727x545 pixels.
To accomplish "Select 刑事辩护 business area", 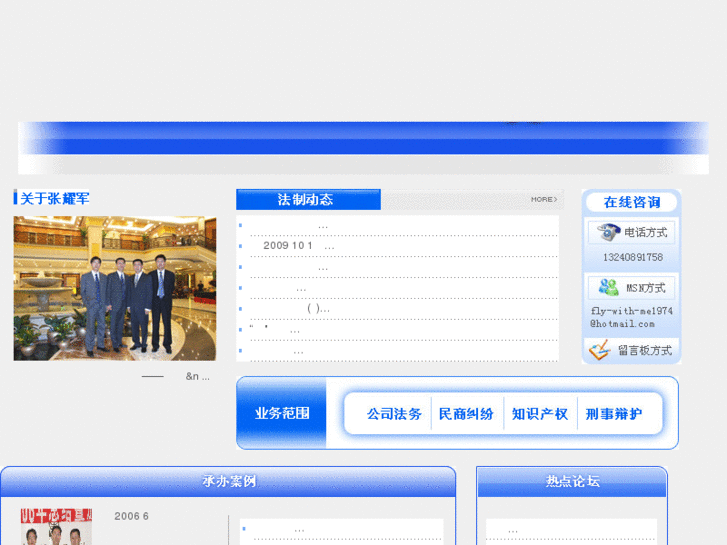I will click(613, 414).
